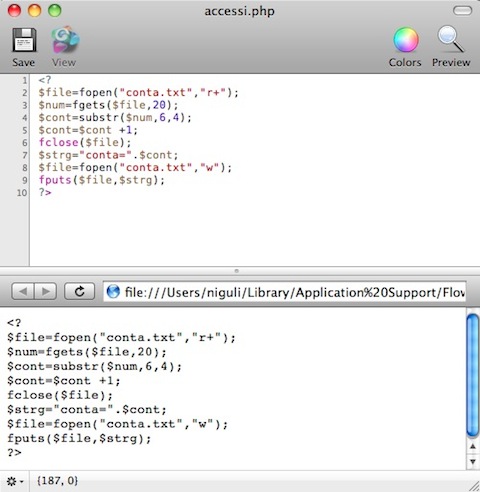Viewport: 480px width, 492px height.
Task: Click the fclose($file) line in editor
Action: pyautogui.click(x=85, y=142)
